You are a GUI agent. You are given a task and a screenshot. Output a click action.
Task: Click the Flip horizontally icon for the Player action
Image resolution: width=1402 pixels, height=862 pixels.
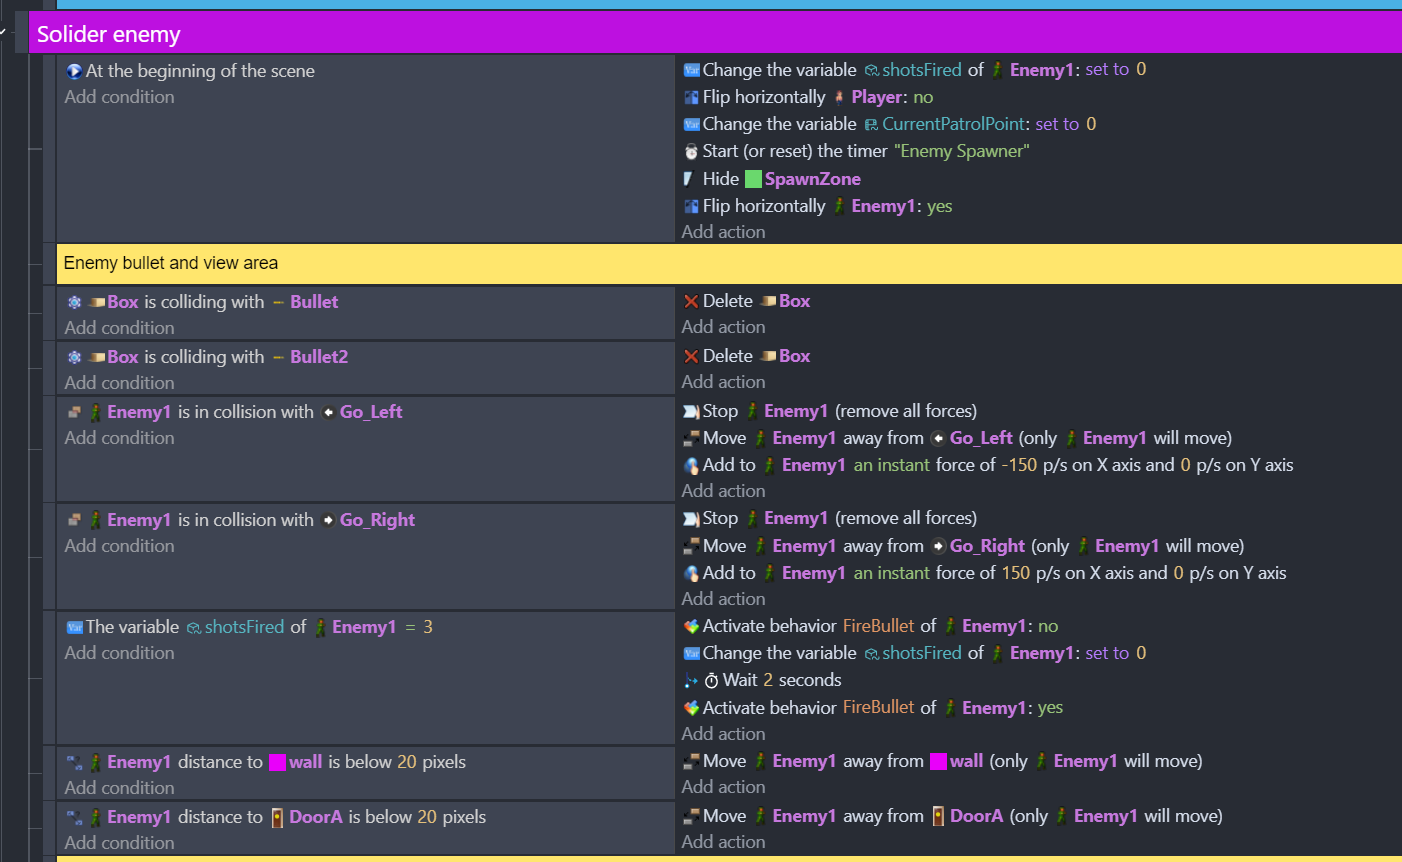pos(690,96)
